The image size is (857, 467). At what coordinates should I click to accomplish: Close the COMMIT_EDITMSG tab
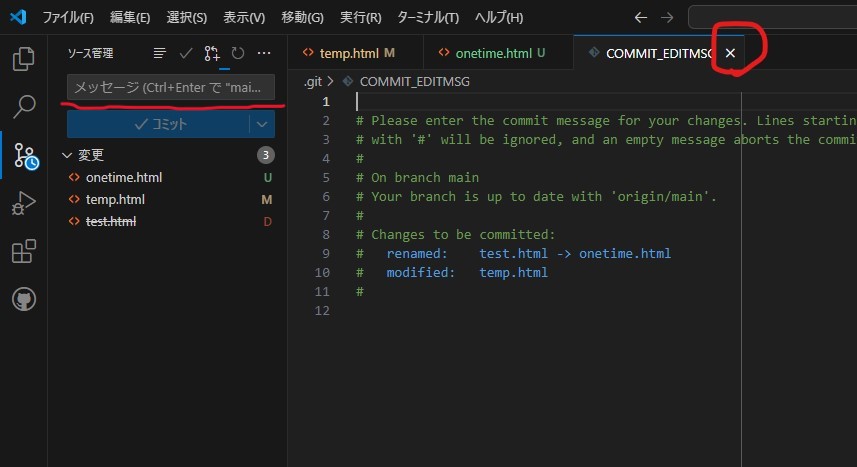pos(730,53)
